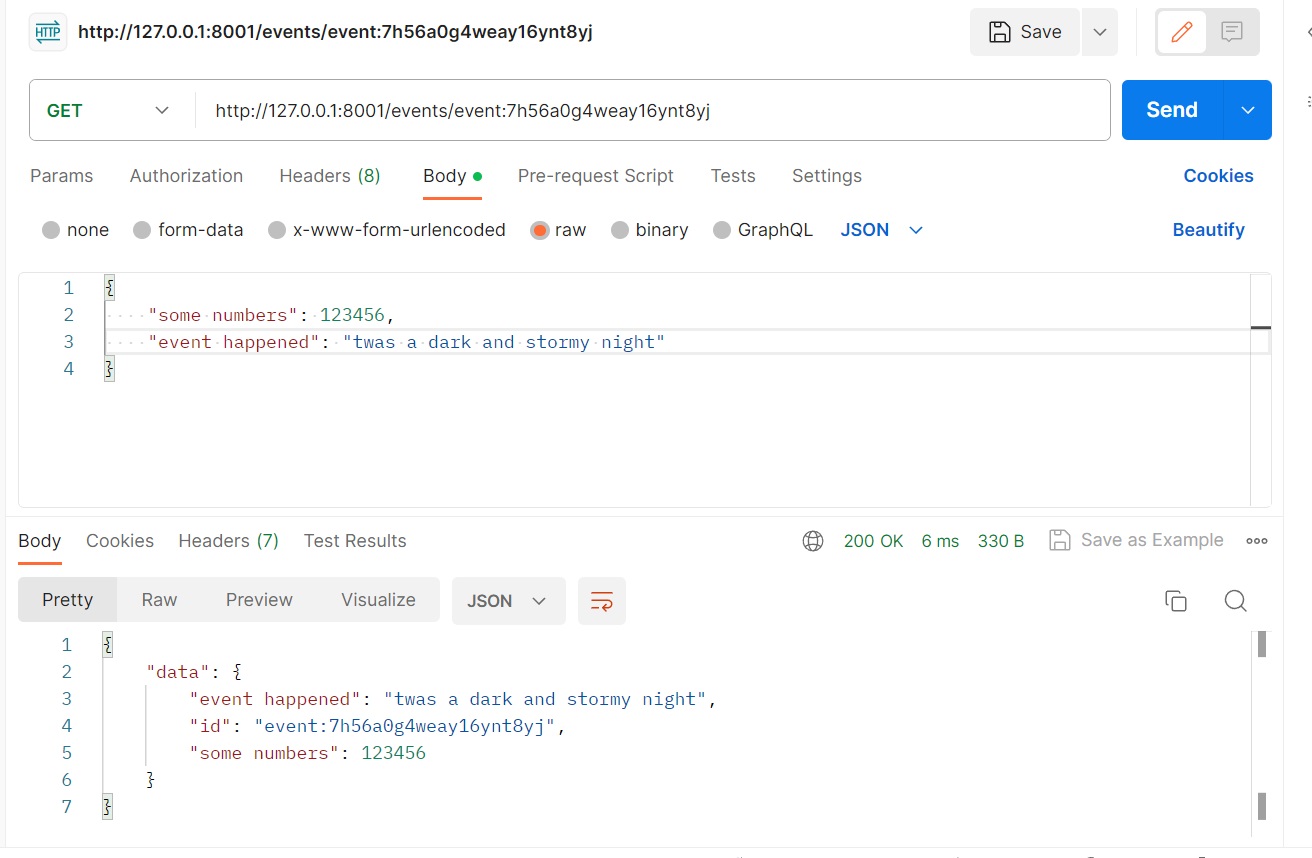Click the Save button
Image resolution: width=1312 pixels, height=858 pixels.
tap(1025, 32)
